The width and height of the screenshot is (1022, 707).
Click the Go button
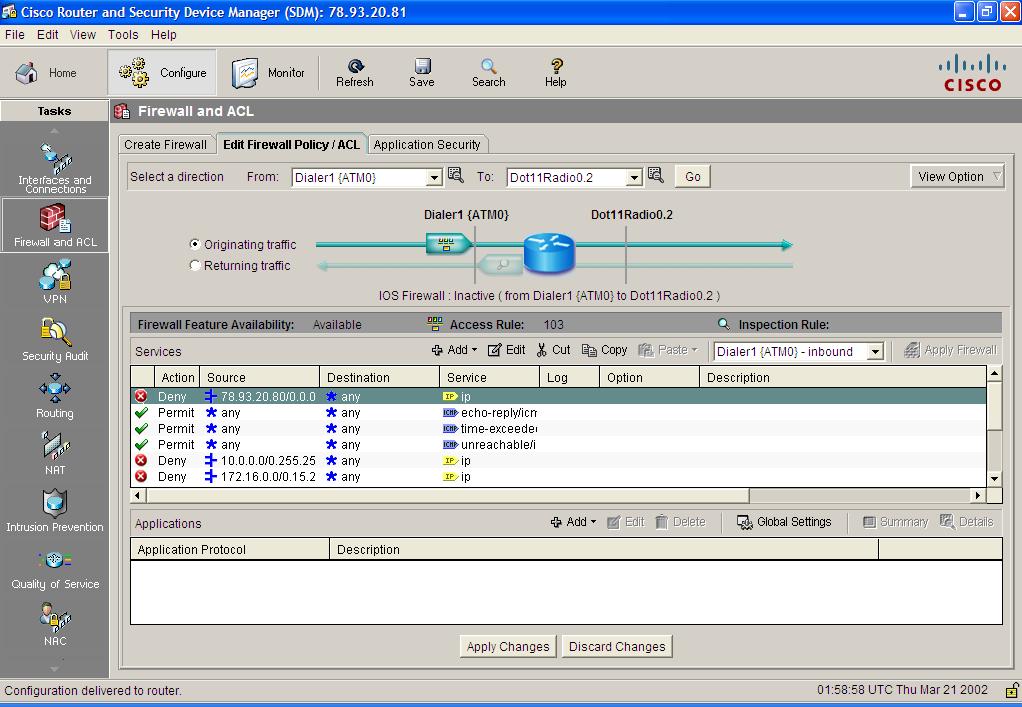pos(693,177)
